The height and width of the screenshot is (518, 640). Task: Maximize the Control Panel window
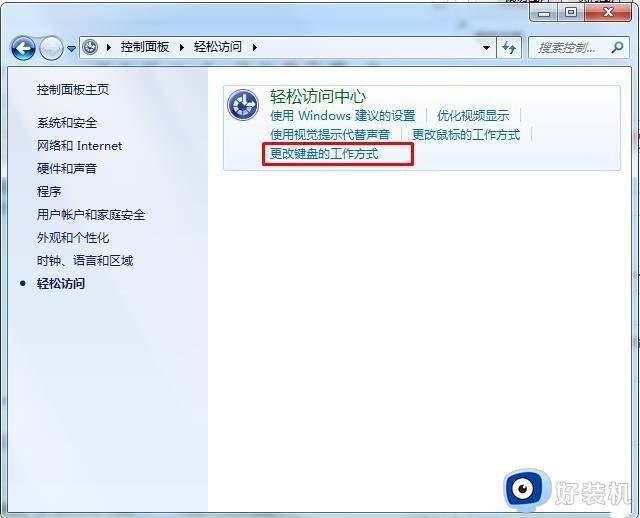click(x=571, y=12)
